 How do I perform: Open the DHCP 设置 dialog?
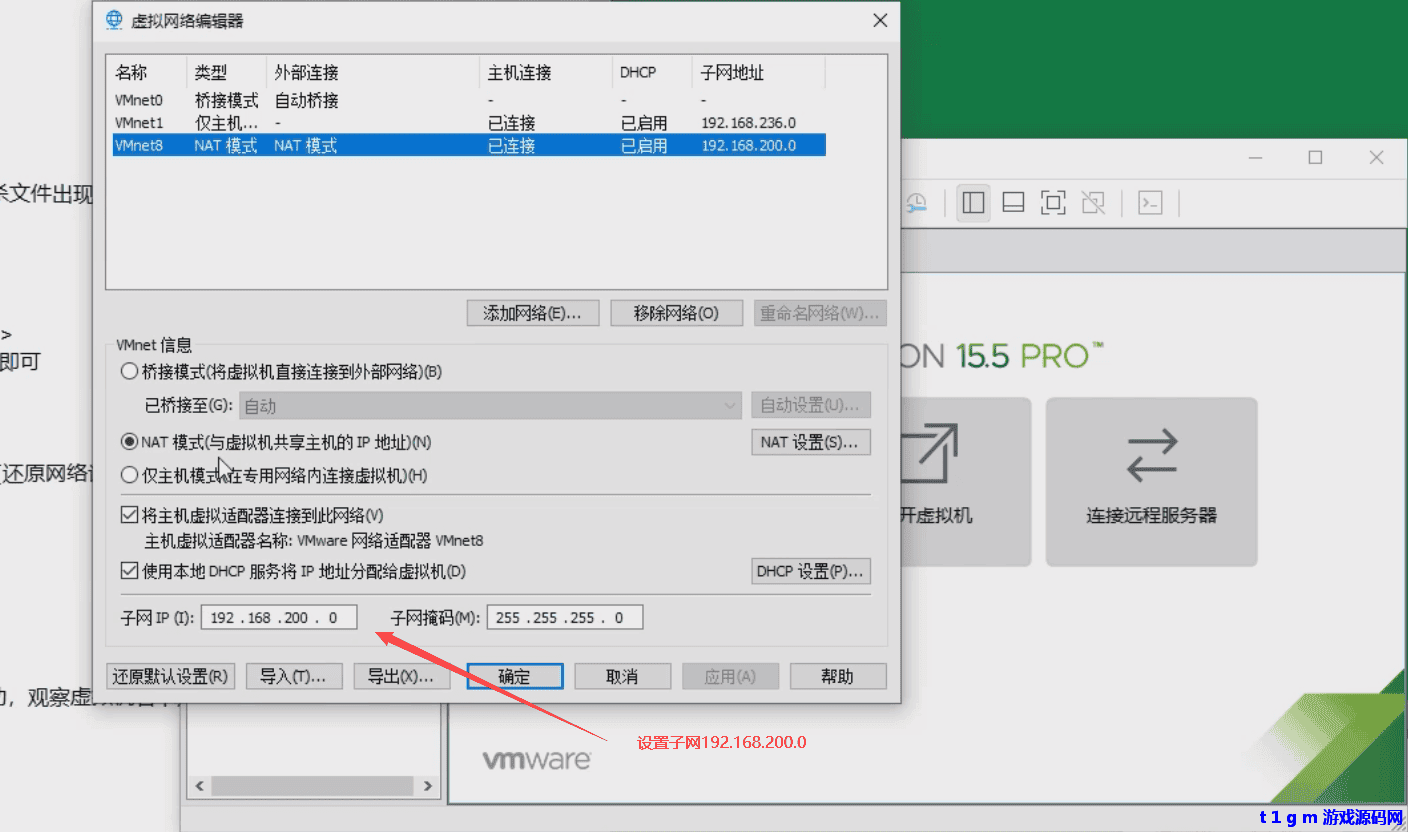pos(810,572)
